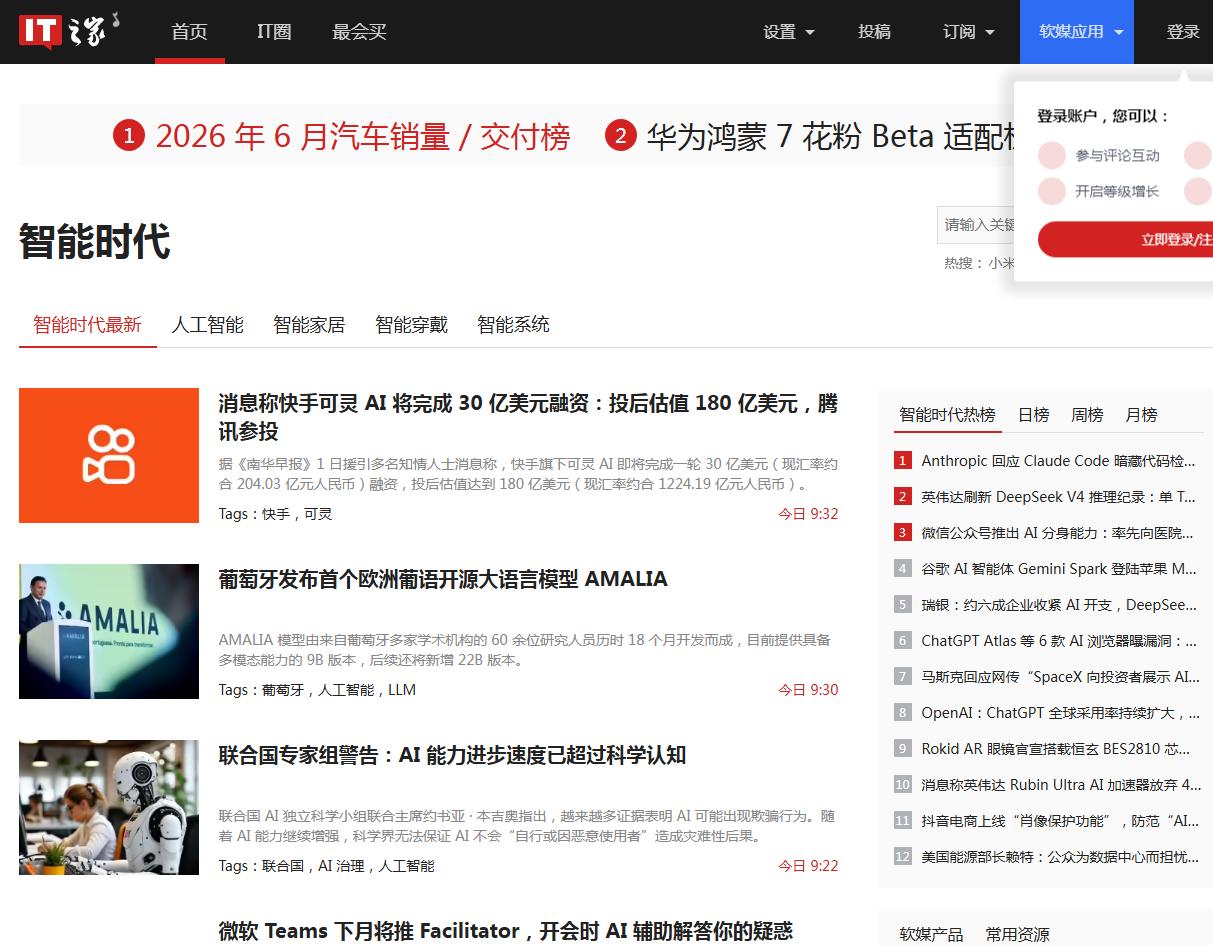Image resolution: width=1213 pixels, height=945 pixels.
Task: Open article 葡萄牙发布首个欧洲葡语开源大语言模型 AMALIA
Action: click(443, 579)
